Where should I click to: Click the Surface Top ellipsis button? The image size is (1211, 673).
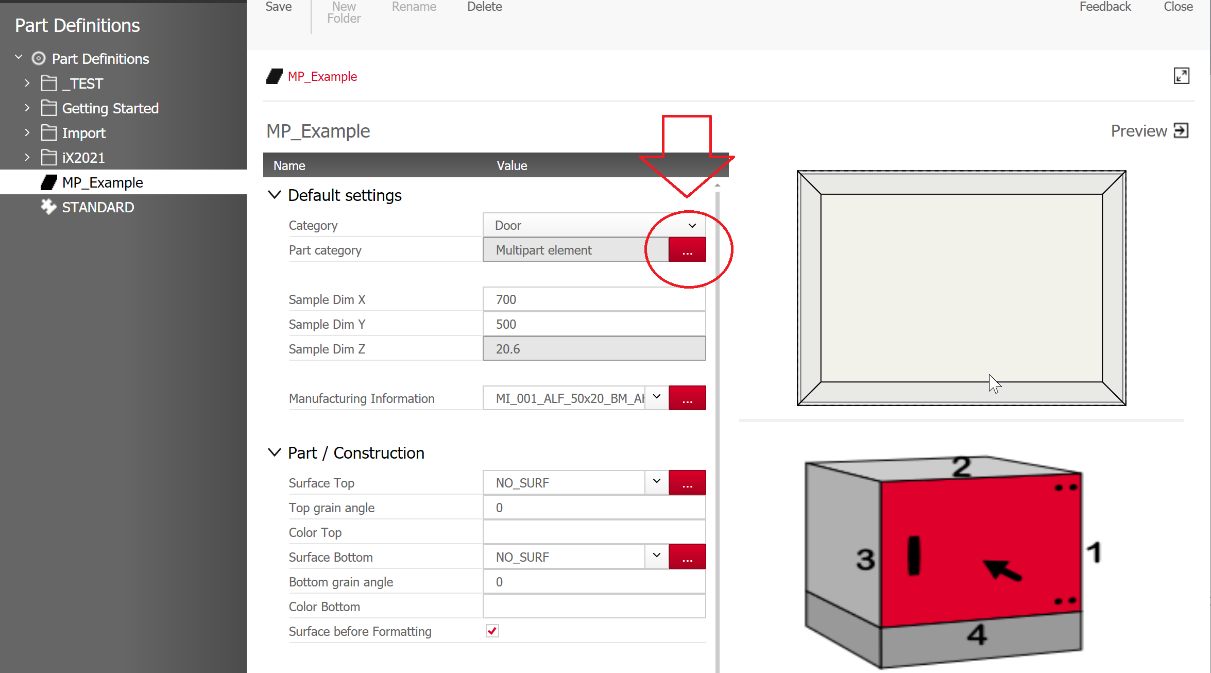click(687, 483)
